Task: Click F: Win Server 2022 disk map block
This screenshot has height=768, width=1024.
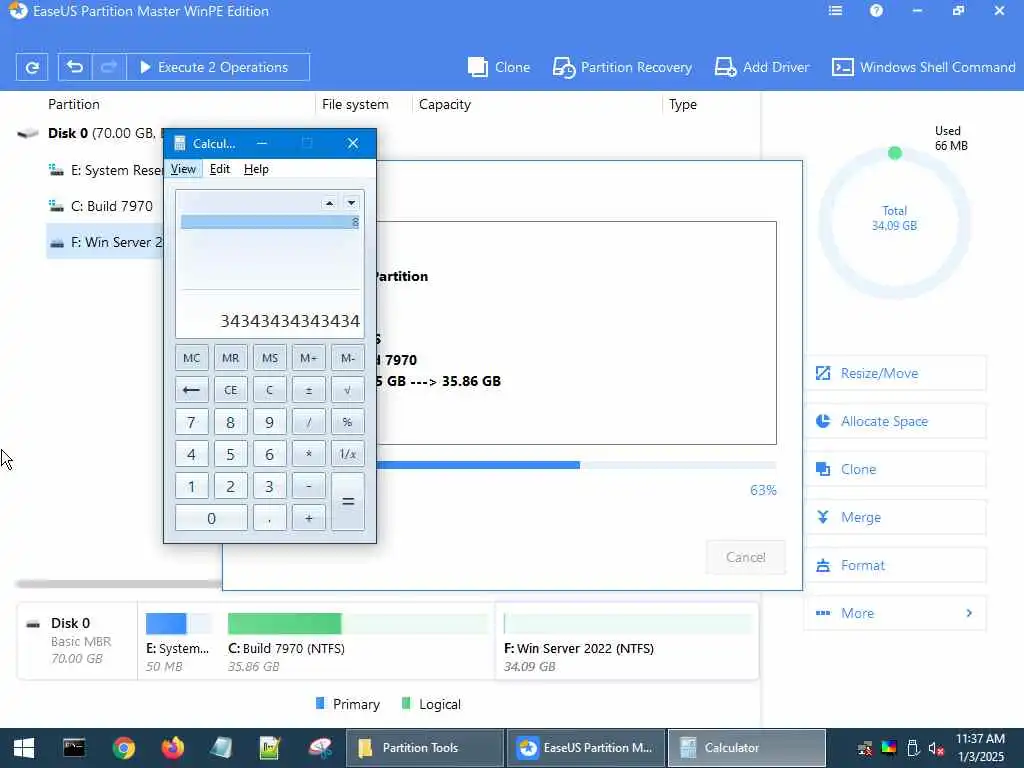Action: pos(627,641)
